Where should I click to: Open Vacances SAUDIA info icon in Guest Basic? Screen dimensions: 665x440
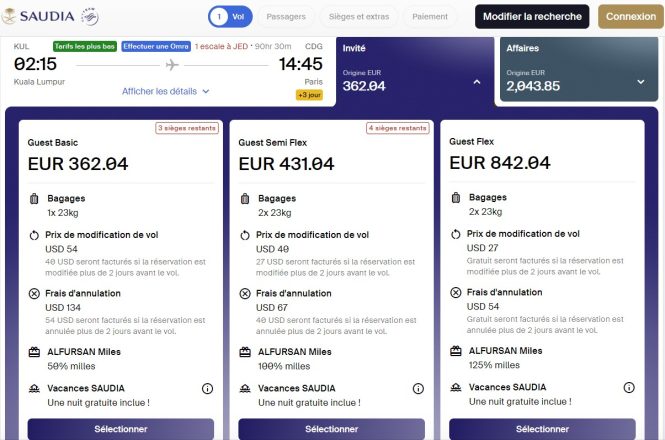pyautogui.click(x=207, y=389)
